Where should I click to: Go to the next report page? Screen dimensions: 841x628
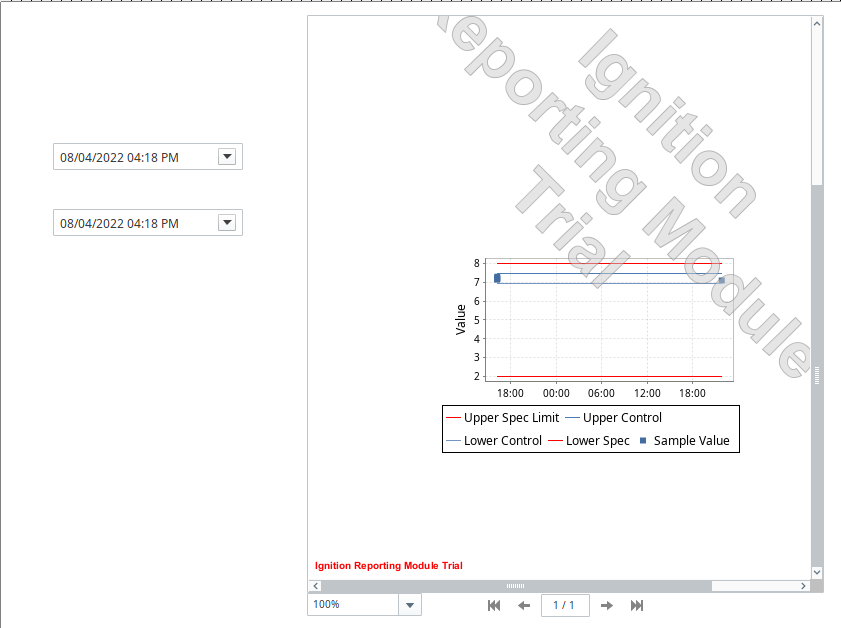[607, 605]
